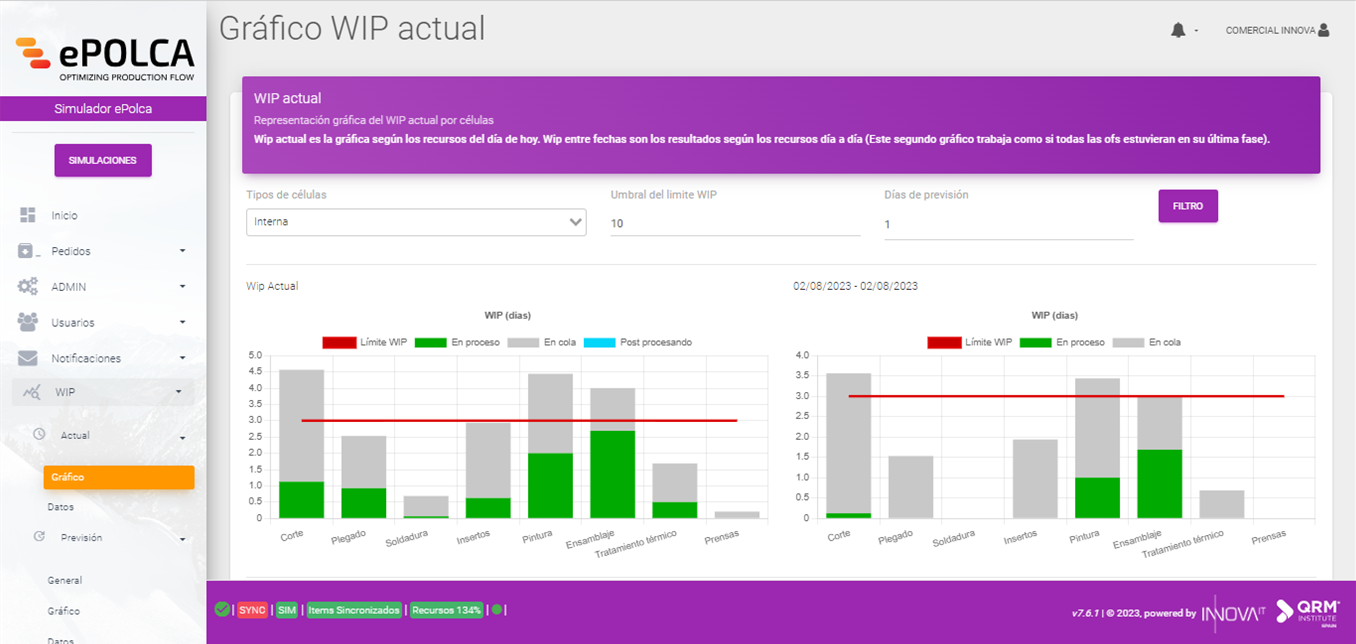Click the SIMULACIONES button
This screenshot has width=1356, height=644.
pos(102,160)
